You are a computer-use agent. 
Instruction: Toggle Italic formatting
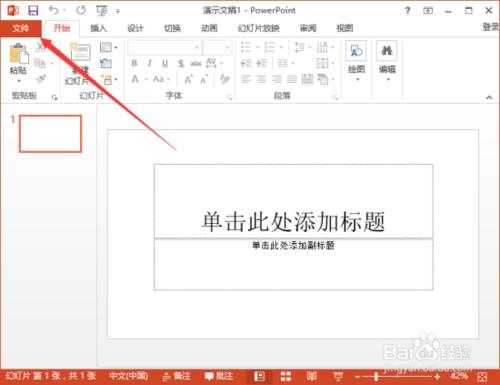point(150,63)
